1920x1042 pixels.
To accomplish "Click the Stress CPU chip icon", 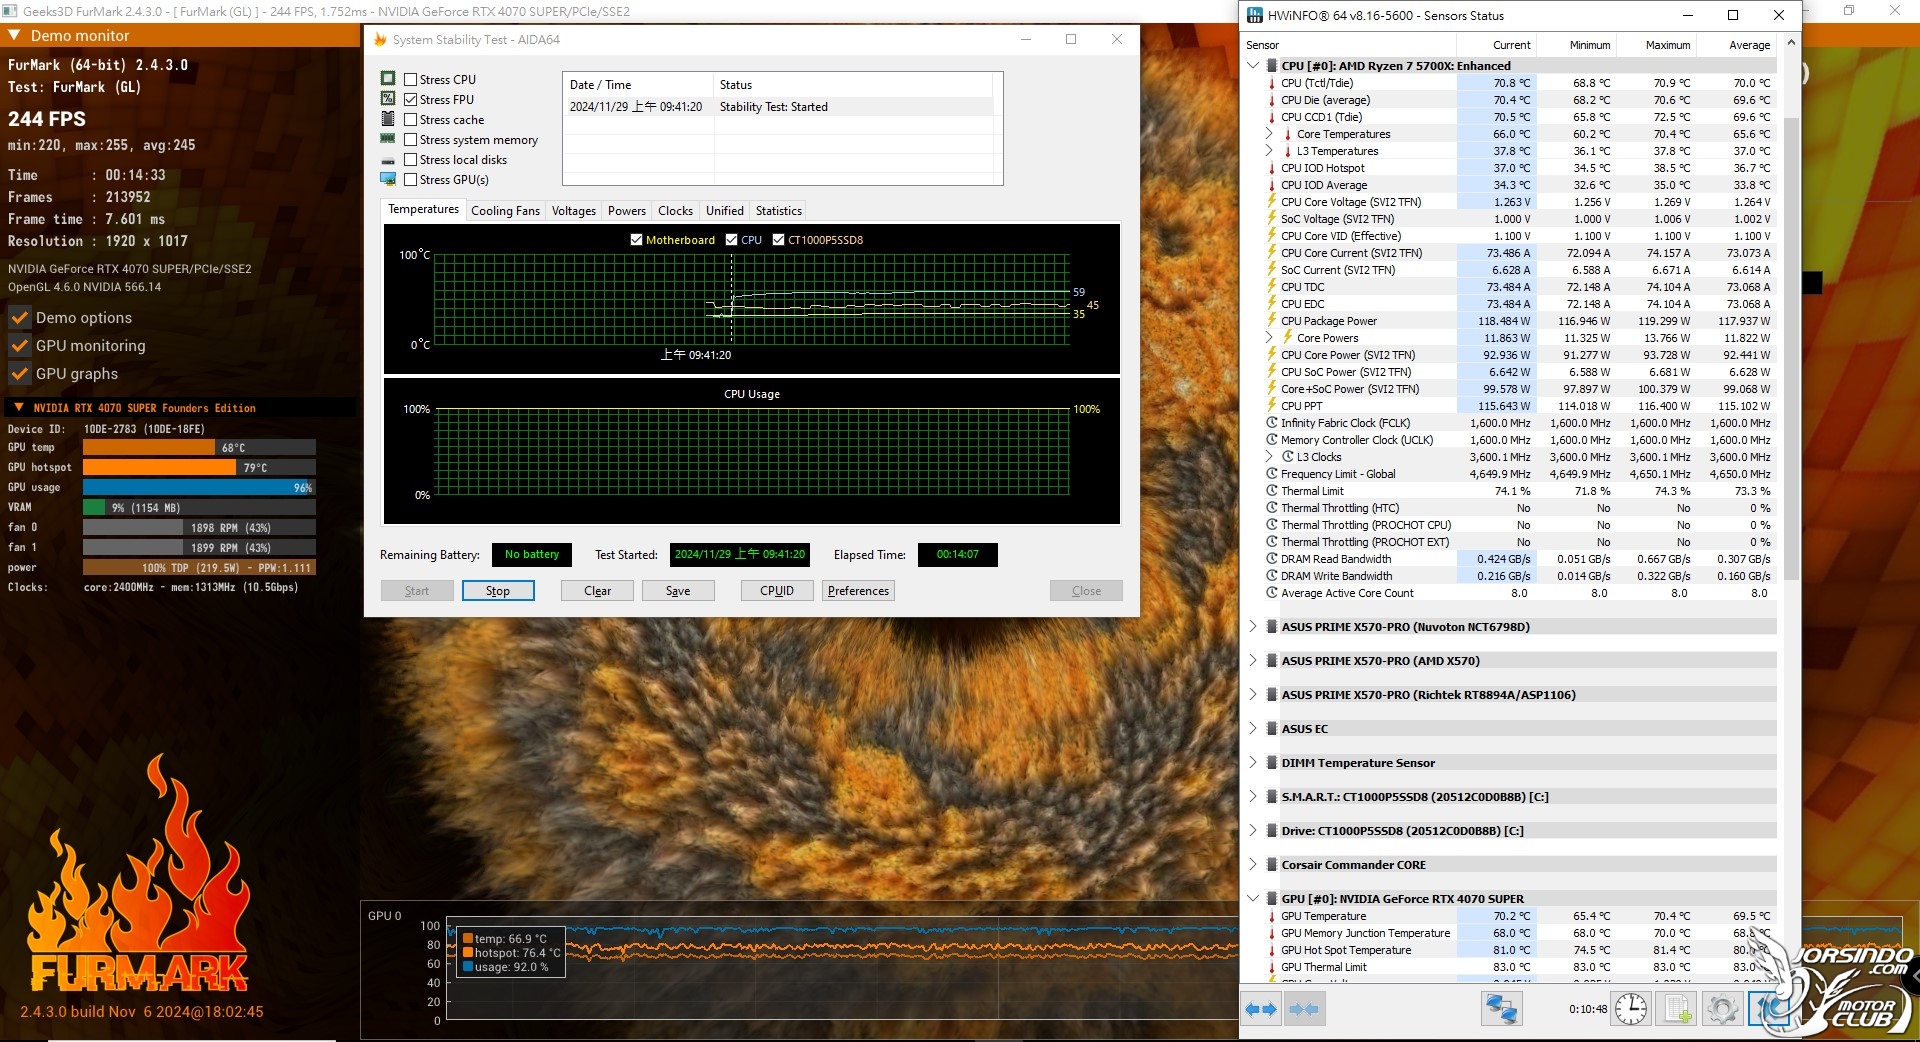I will point(388,79).
